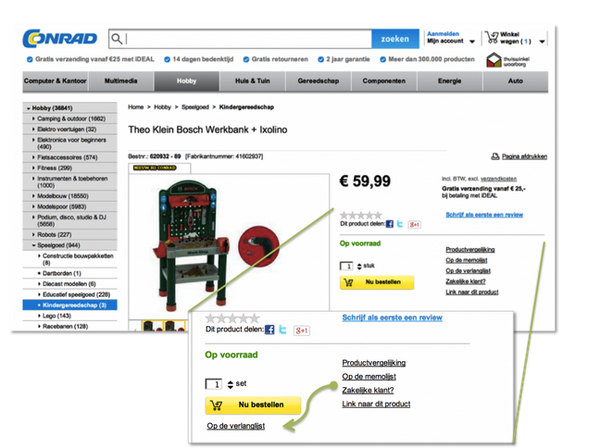Go to Hobby breadcrumb
The height and width of the screenshot is (448, 600).
162,107
